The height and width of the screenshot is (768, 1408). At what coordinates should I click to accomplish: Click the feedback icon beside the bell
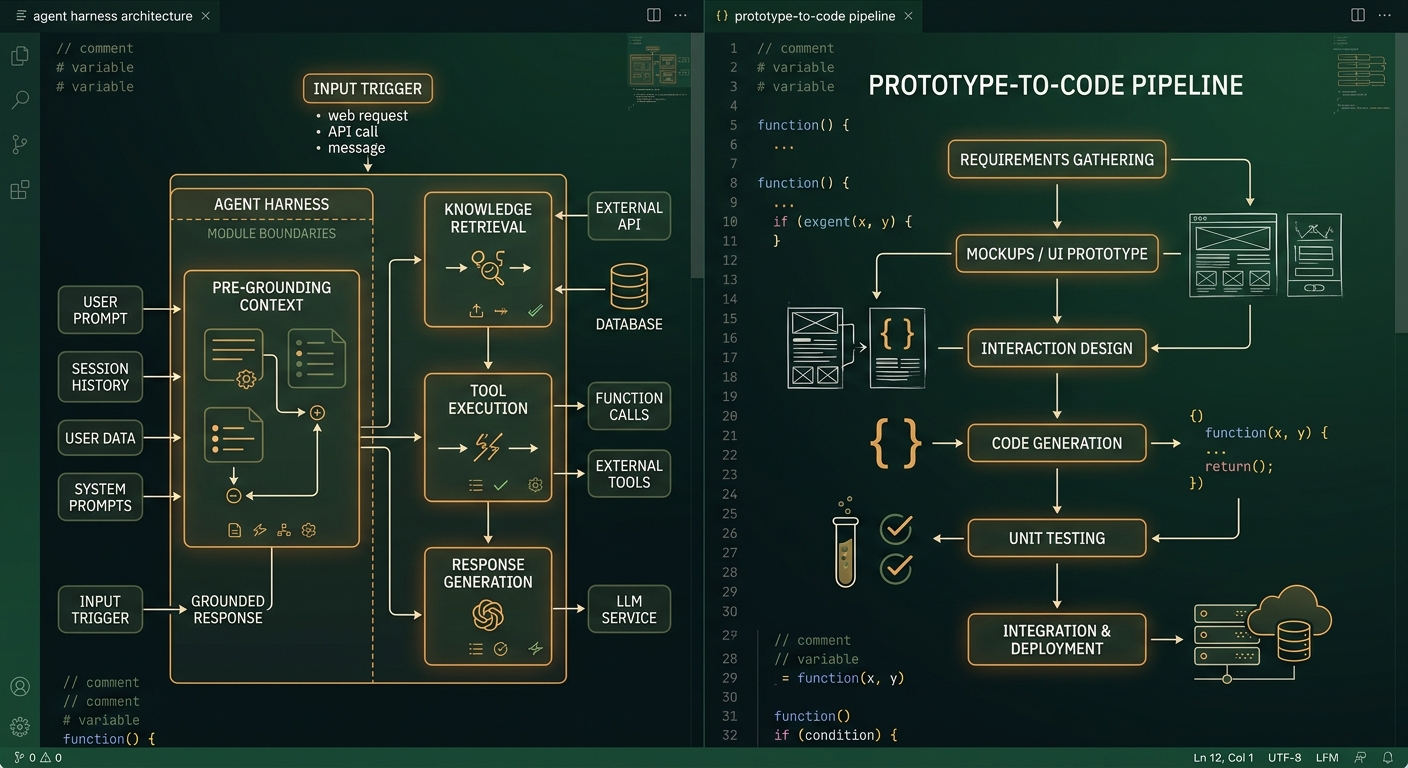(1361, 758)
